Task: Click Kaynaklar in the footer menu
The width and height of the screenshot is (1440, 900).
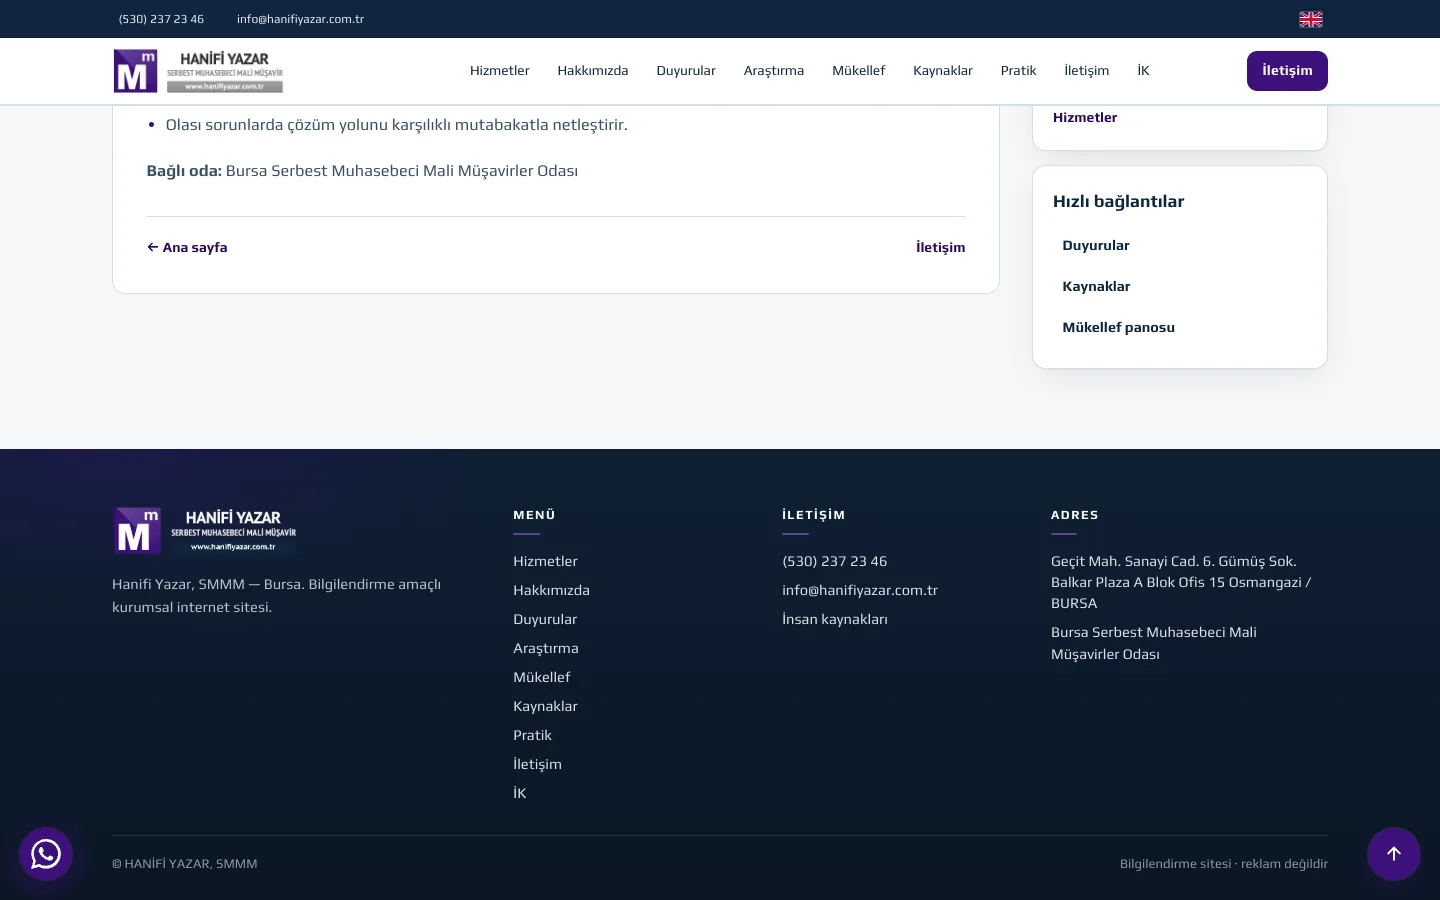Action: [545, 706]
